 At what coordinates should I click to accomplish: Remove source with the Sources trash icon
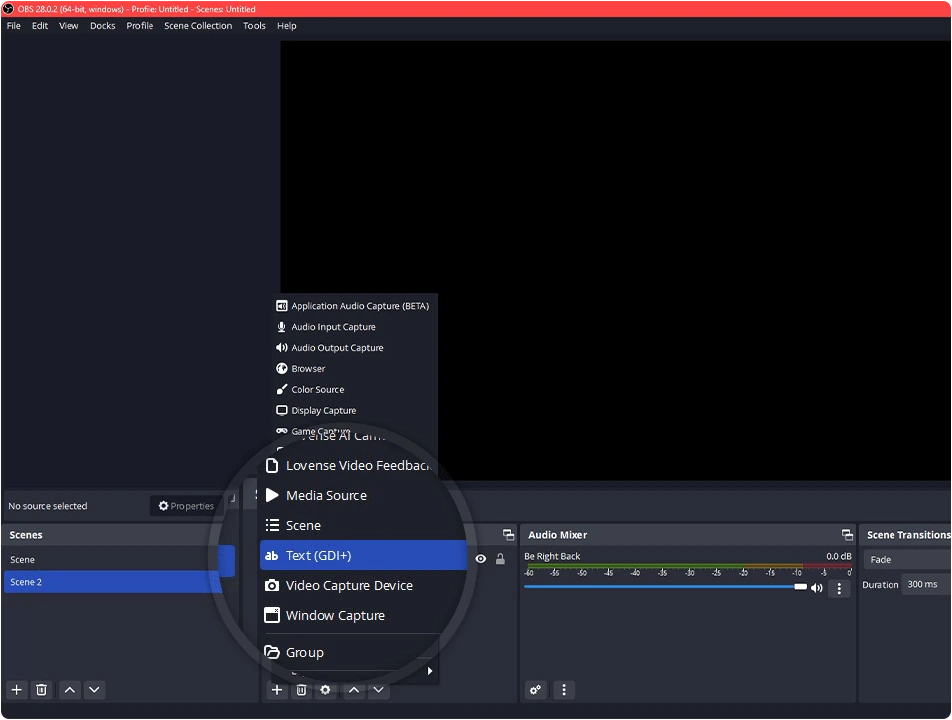pyautogui.click(x=301, y=690)
